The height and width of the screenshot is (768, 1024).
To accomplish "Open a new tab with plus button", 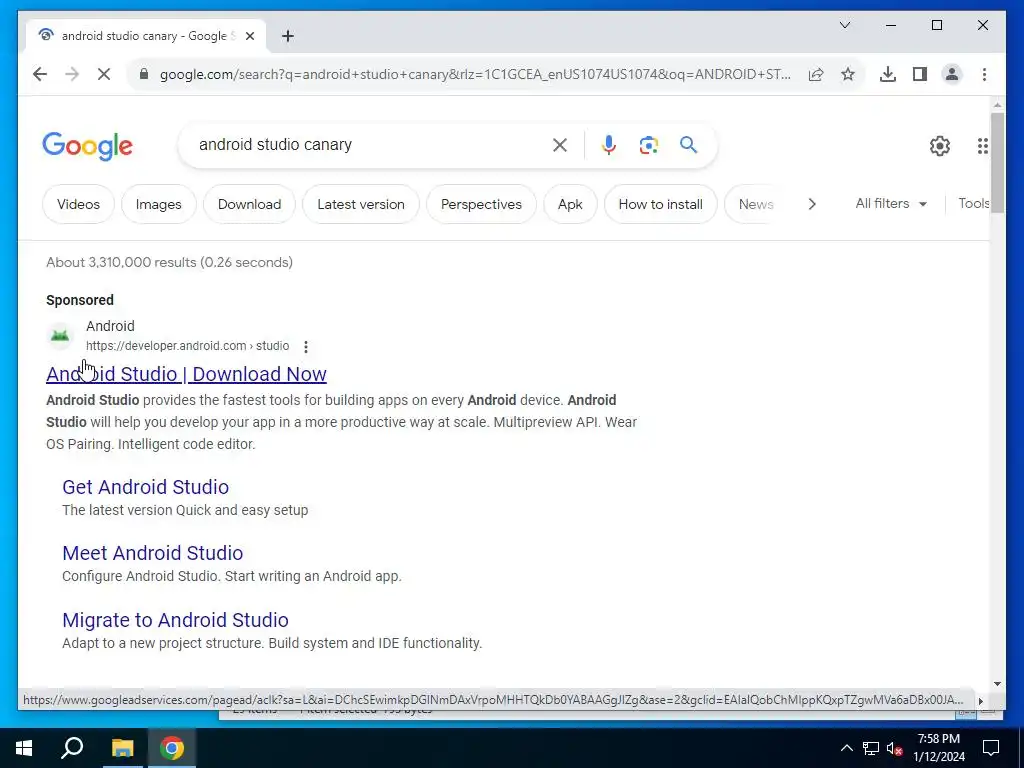I will click(288, 36).
